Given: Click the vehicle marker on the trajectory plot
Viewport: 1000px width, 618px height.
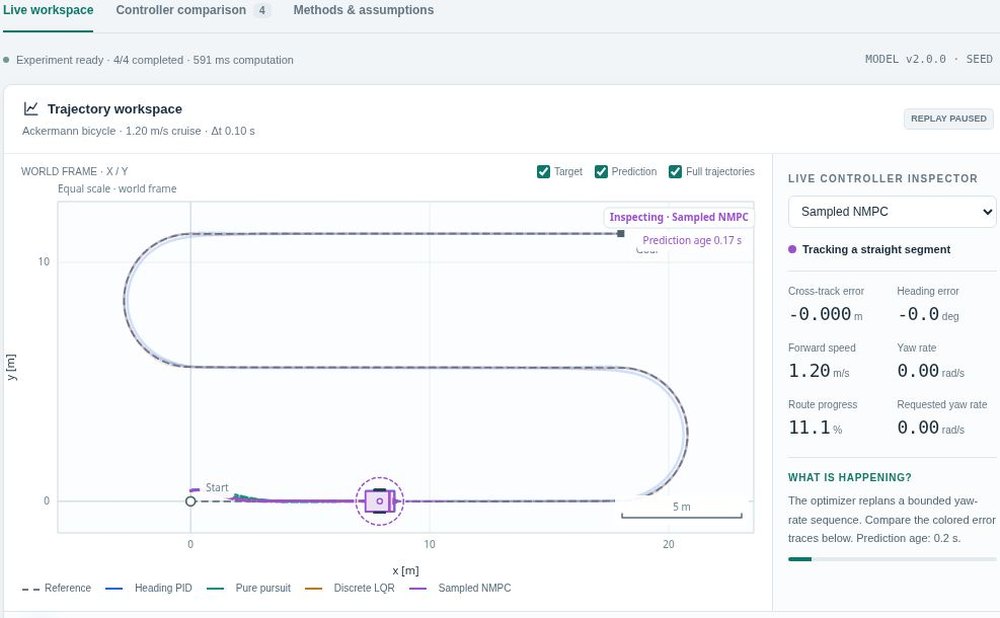Looking at the screenshot, I should [379, 501].
